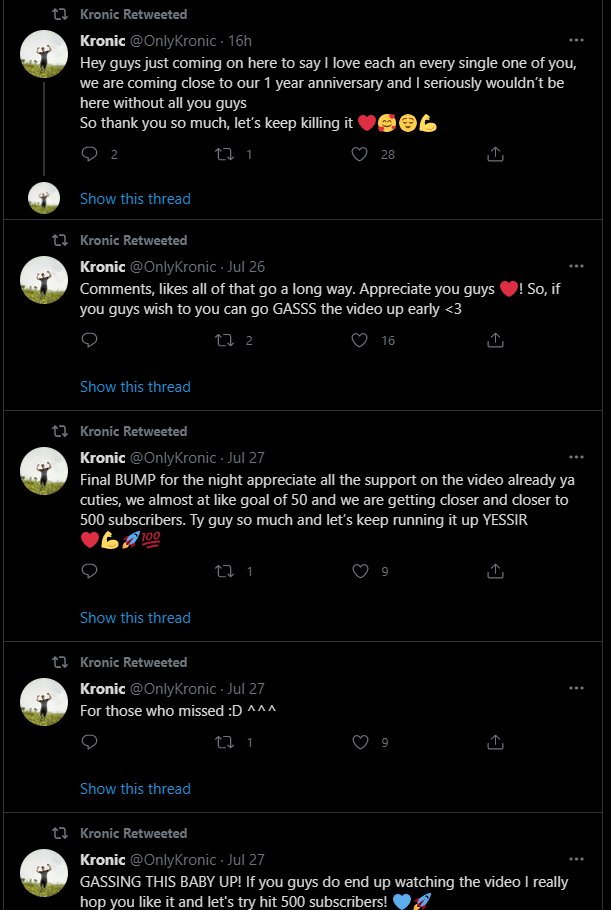Share the Final BUMP tweet
Image resolution: width=611 pixels, height=910 pixels.
point(495,571)
